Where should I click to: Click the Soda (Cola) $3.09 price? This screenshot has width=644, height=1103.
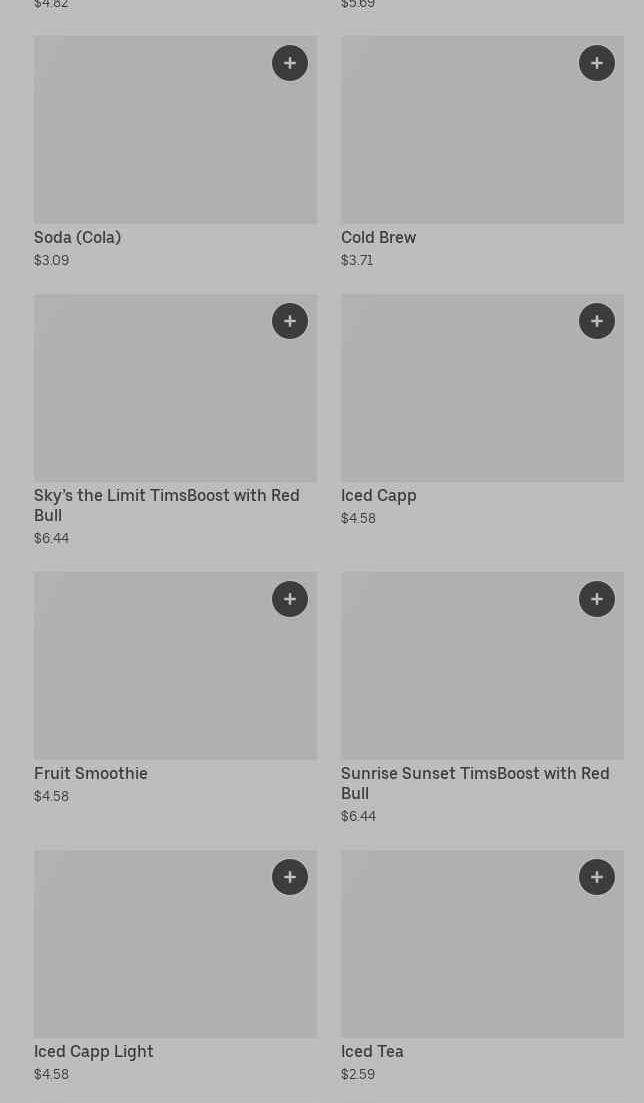[x=52, y=260]
